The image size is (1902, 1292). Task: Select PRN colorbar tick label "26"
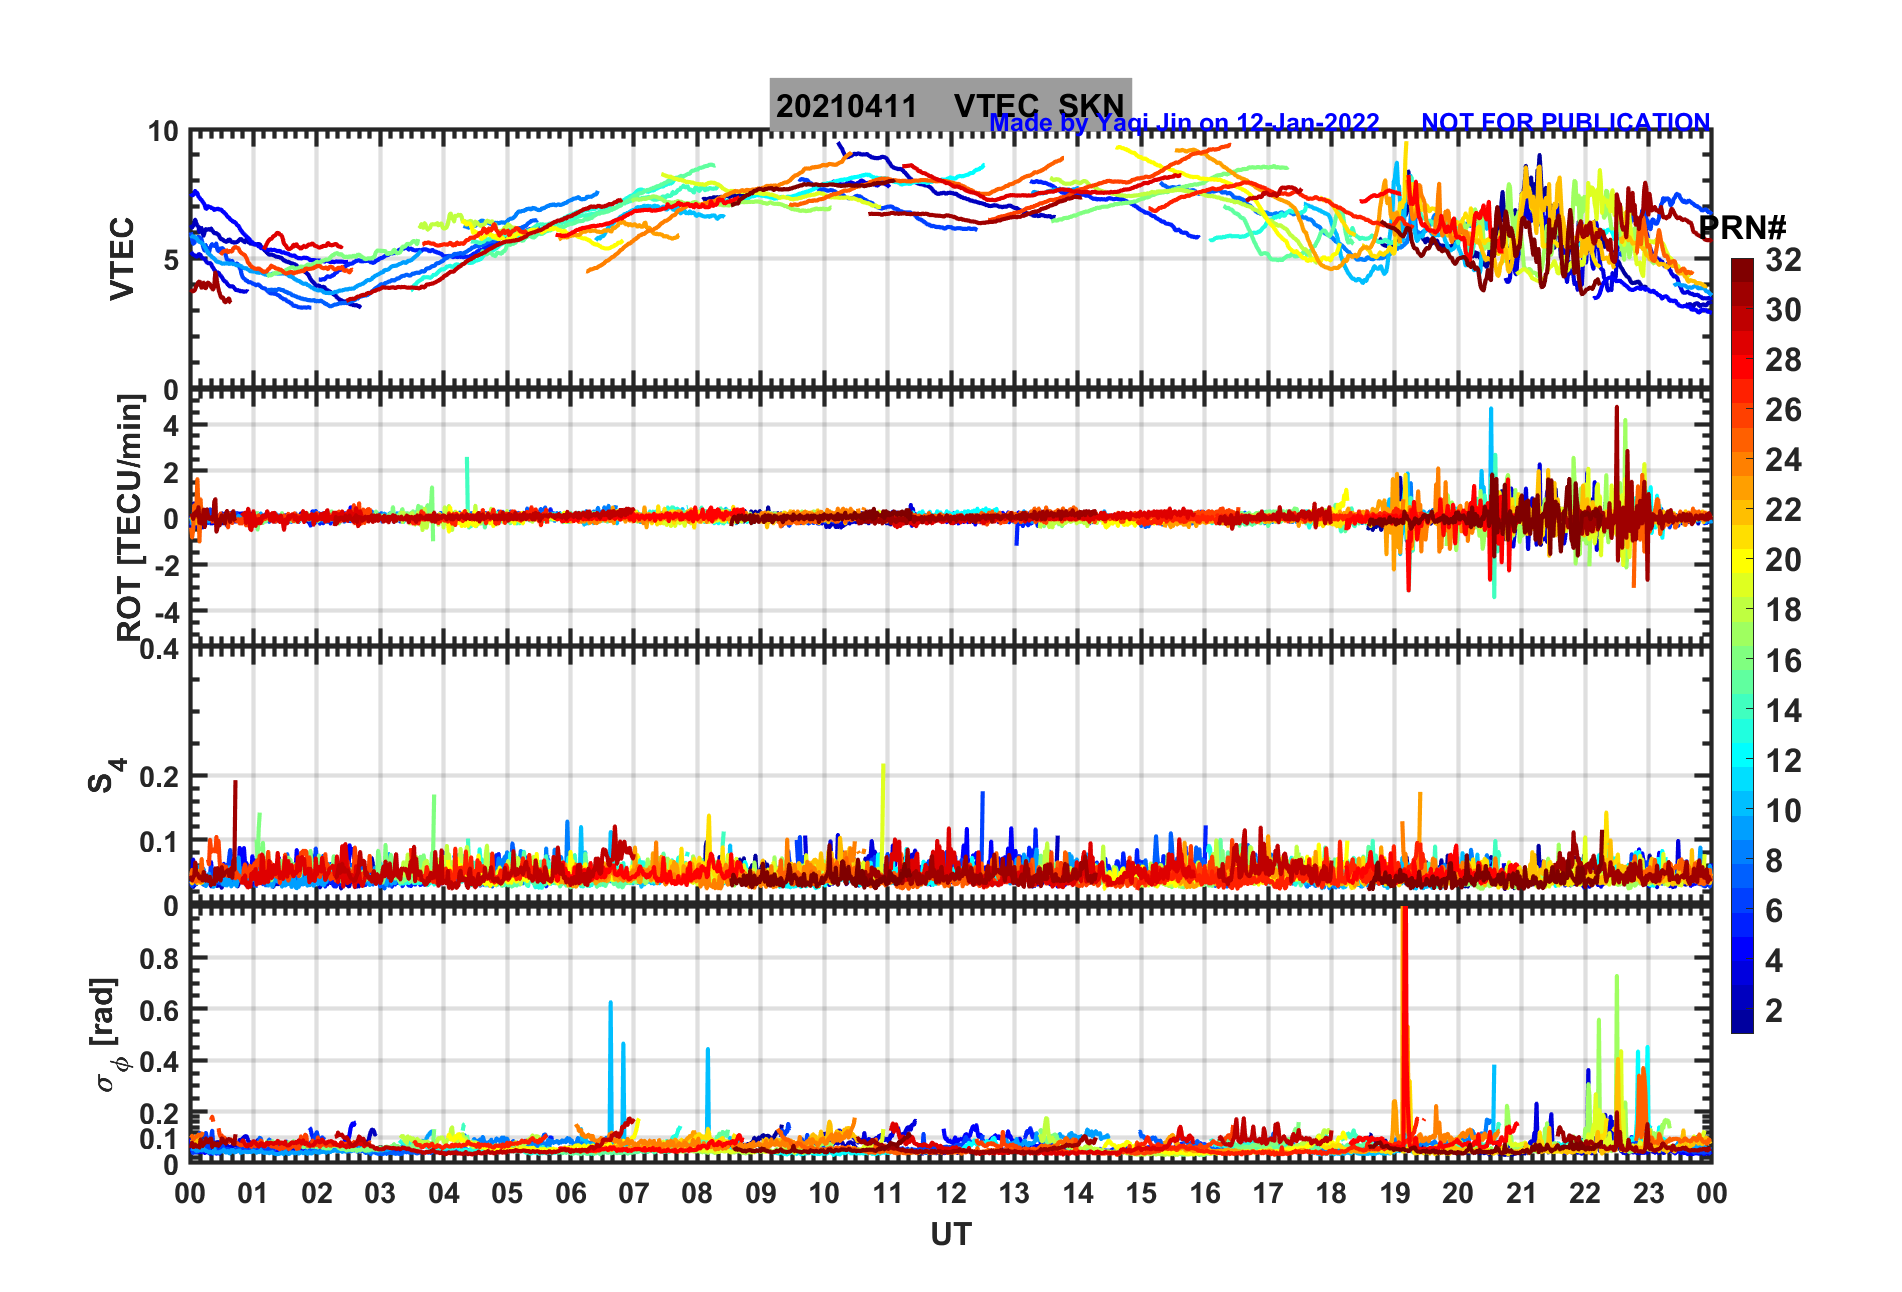click(1783, 410)
